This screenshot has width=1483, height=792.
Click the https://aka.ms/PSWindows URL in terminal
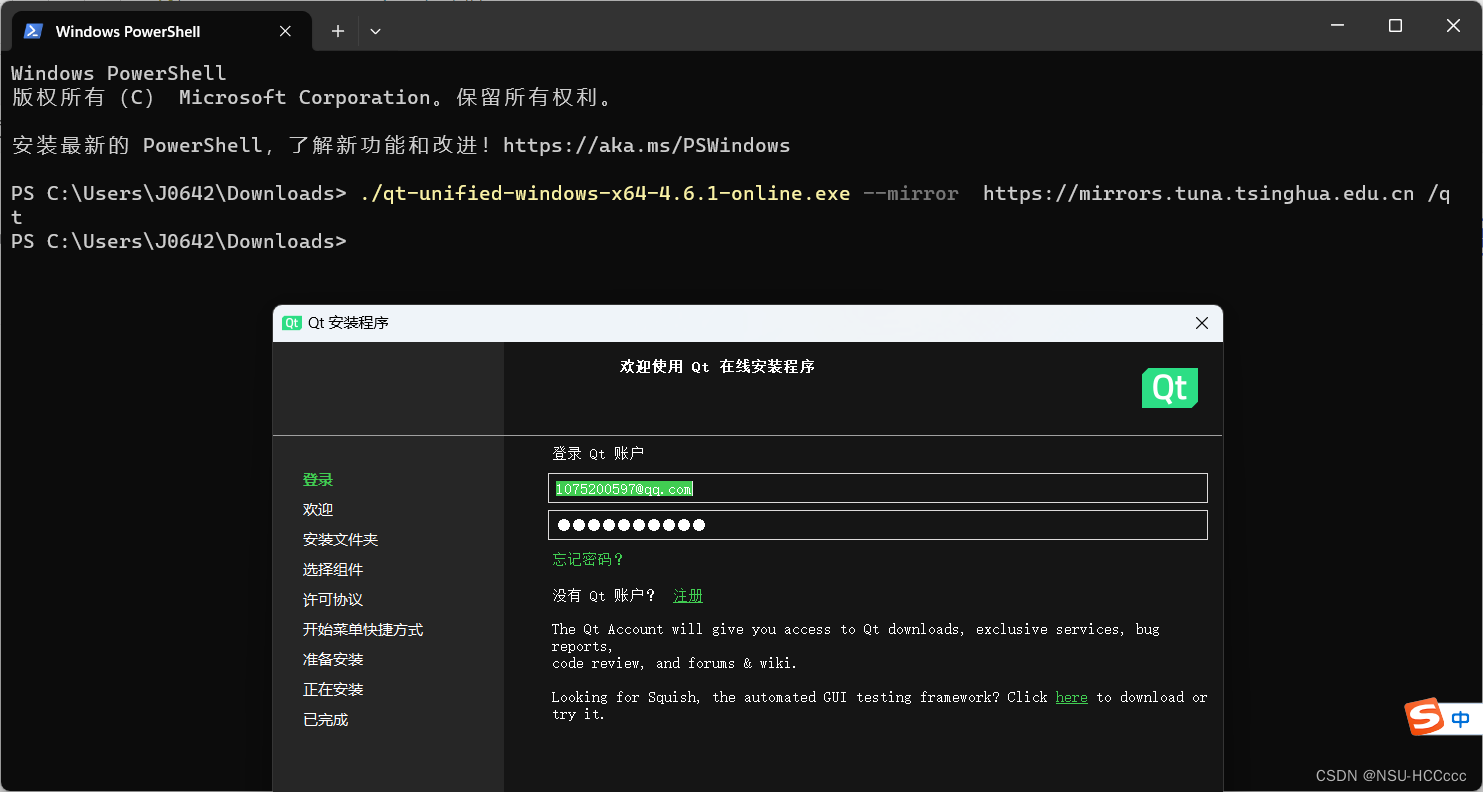click(x=646, y=145)
